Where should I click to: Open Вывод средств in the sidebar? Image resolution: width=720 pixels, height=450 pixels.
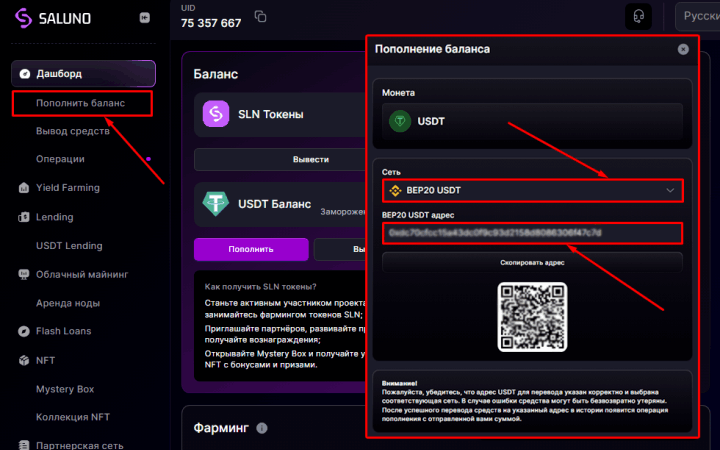[73, 131]
